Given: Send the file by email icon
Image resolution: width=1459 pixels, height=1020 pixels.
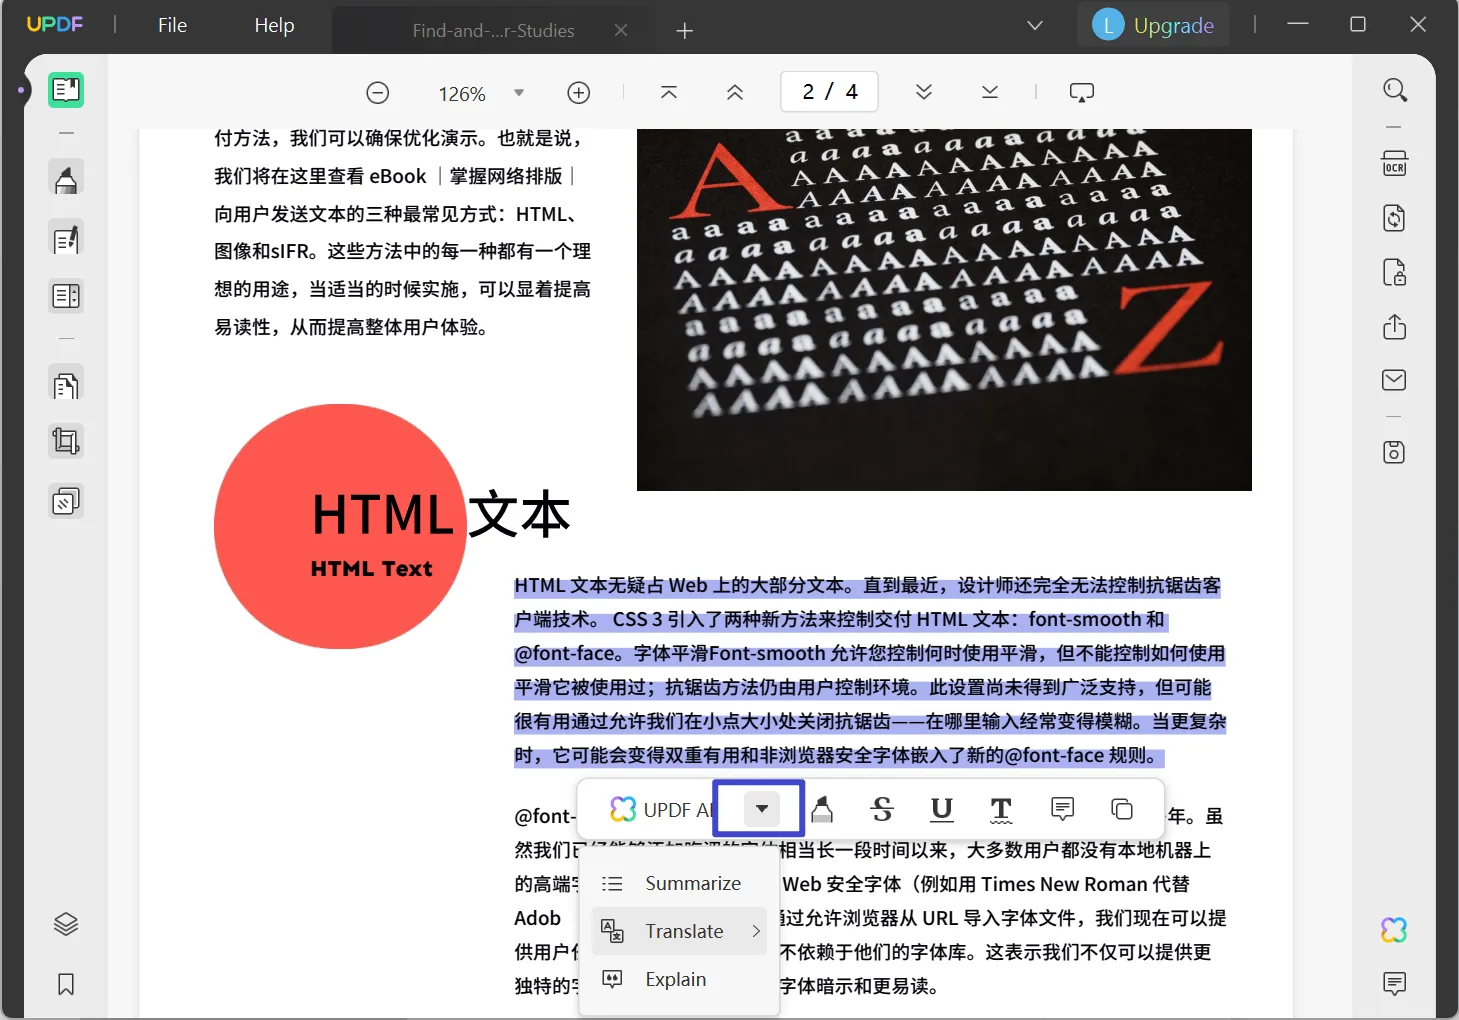Looking at the screenshot, I should 1394,380.
